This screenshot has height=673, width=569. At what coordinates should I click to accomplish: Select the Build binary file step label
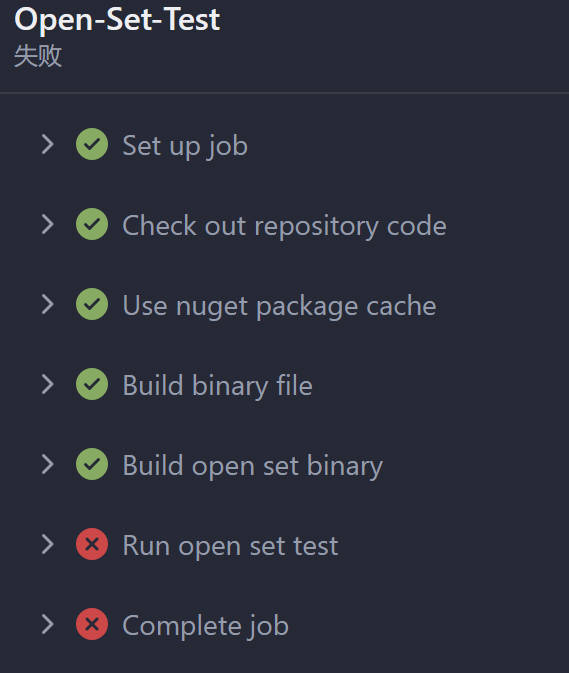point(217,385)
